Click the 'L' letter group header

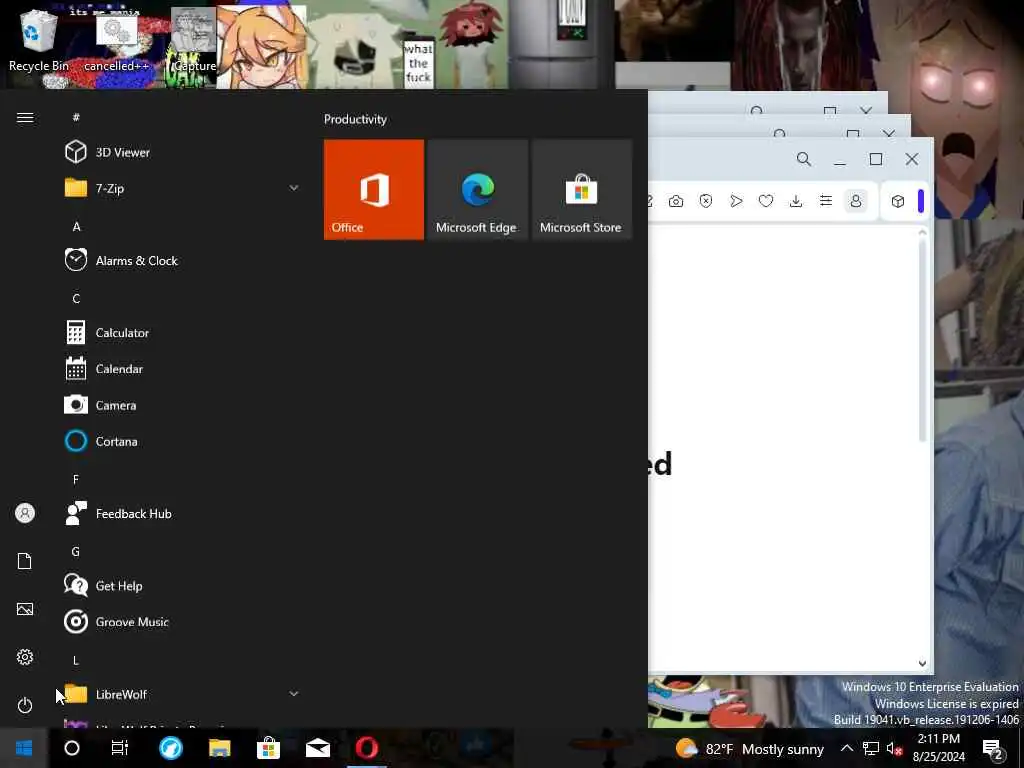coord(76,661)
